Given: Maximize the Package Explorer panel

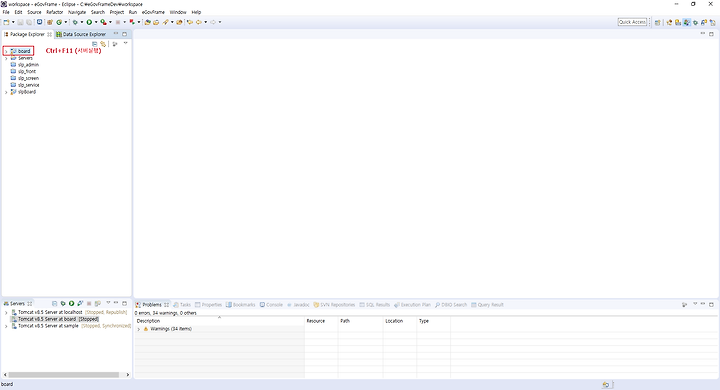Looking at the screenshot, I should pos(124,34).
